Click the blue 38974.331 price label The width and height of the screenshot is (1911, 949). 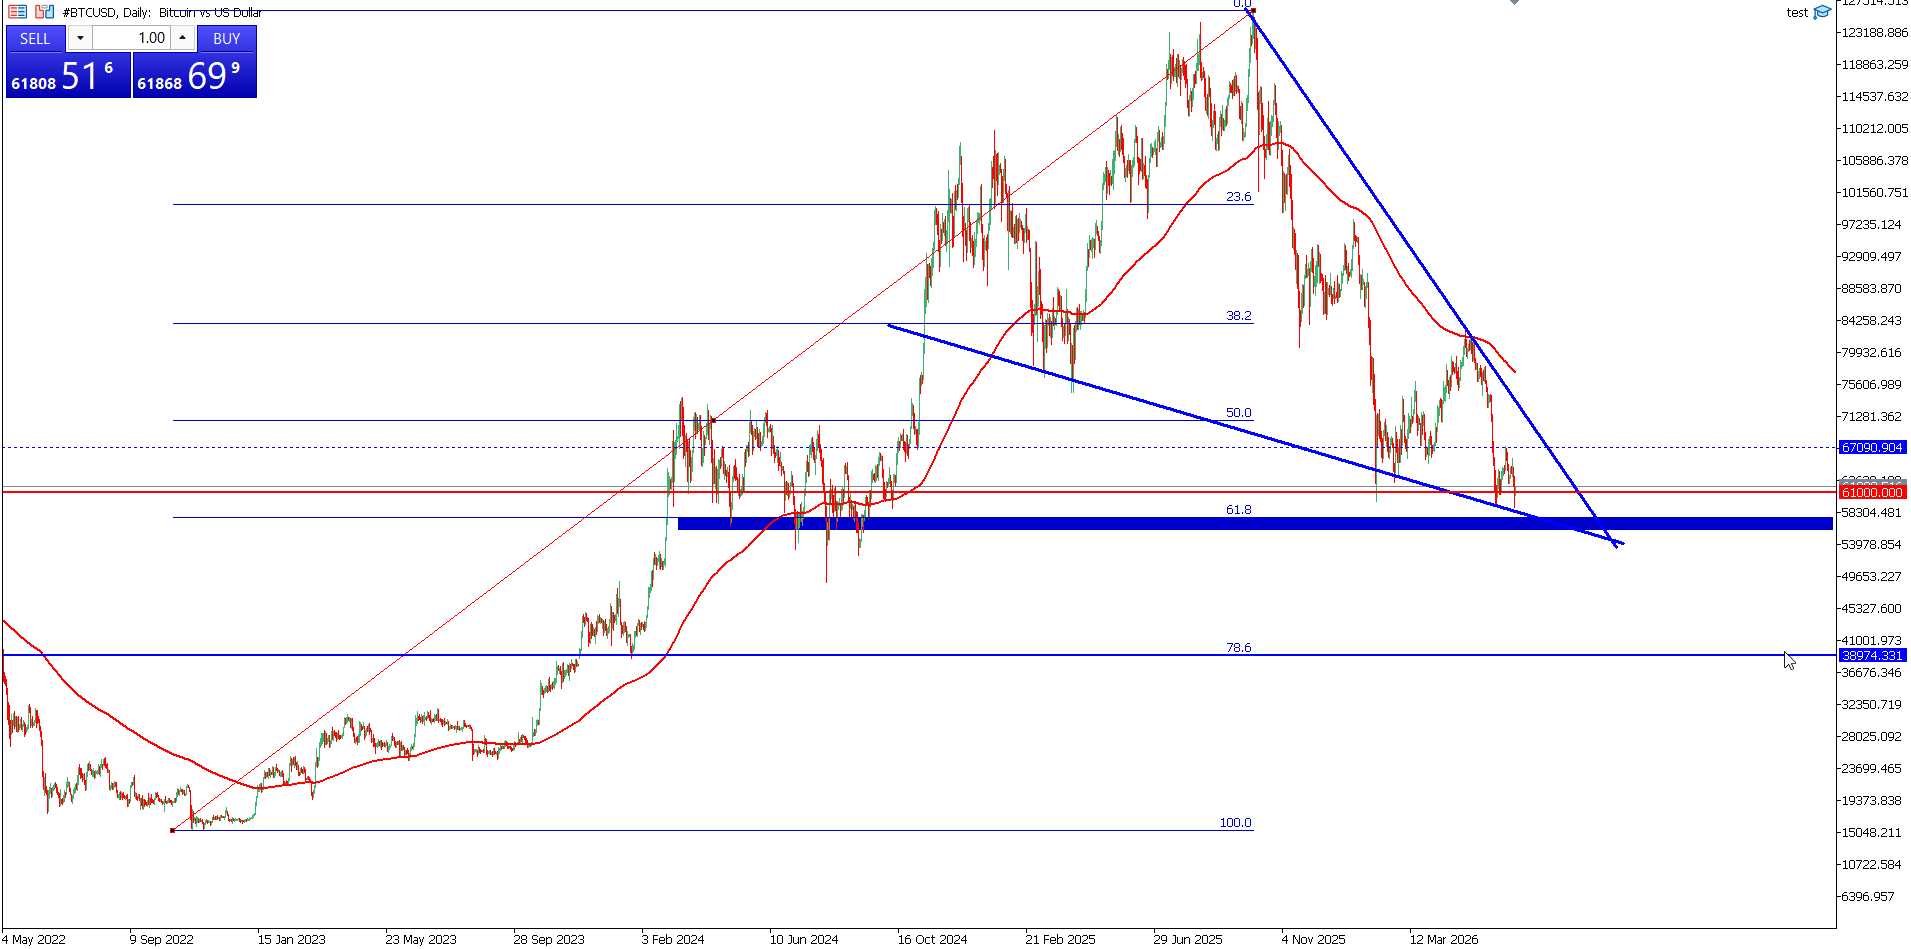click(x=1872, y=656)
